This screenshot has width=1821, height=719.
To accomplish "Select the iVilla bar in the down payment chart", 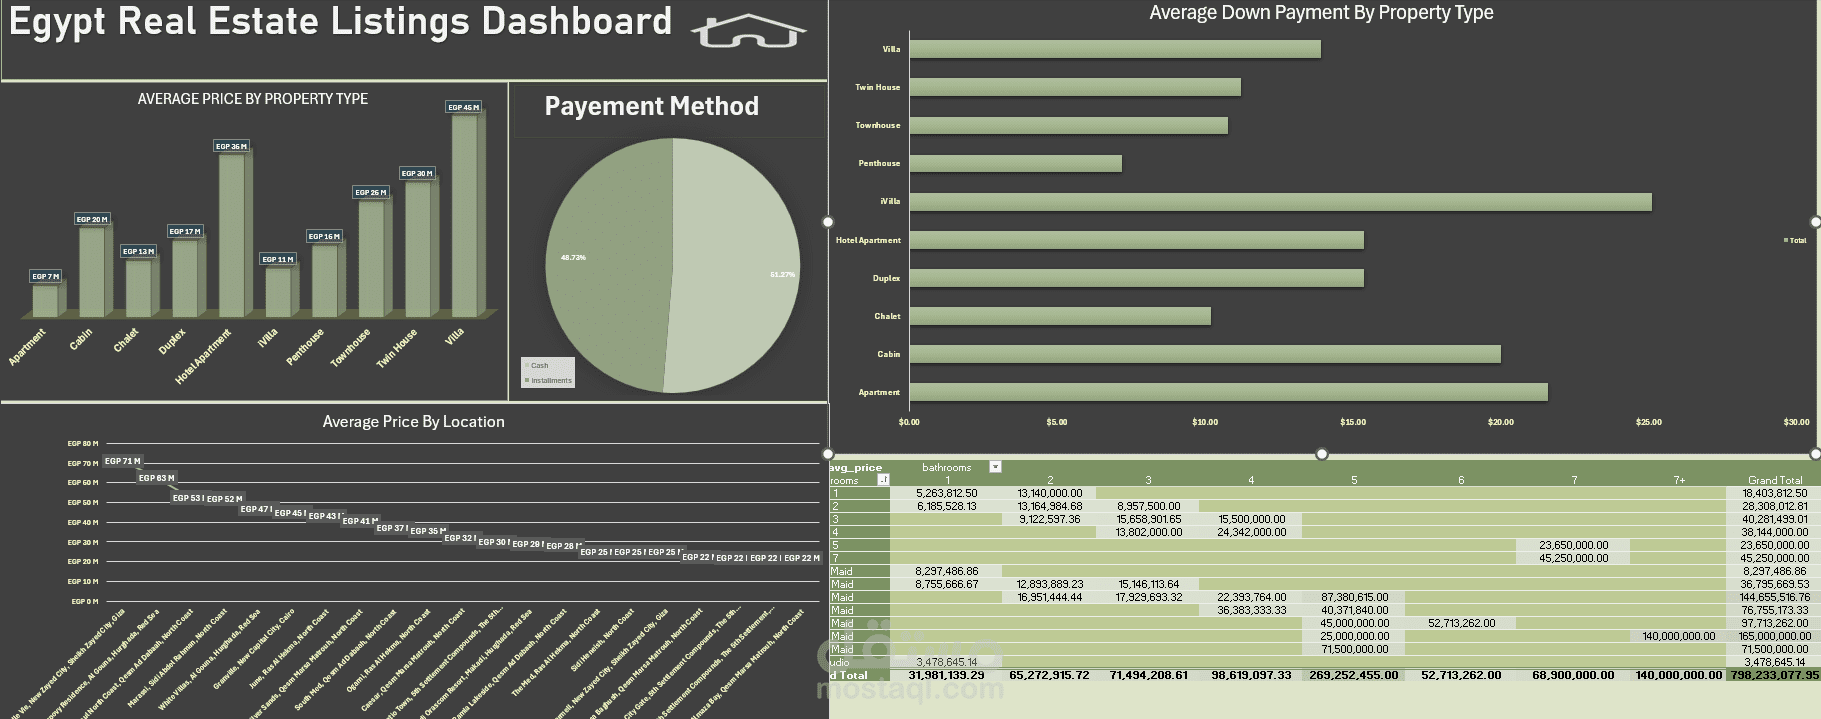I will click(1280, 202).
